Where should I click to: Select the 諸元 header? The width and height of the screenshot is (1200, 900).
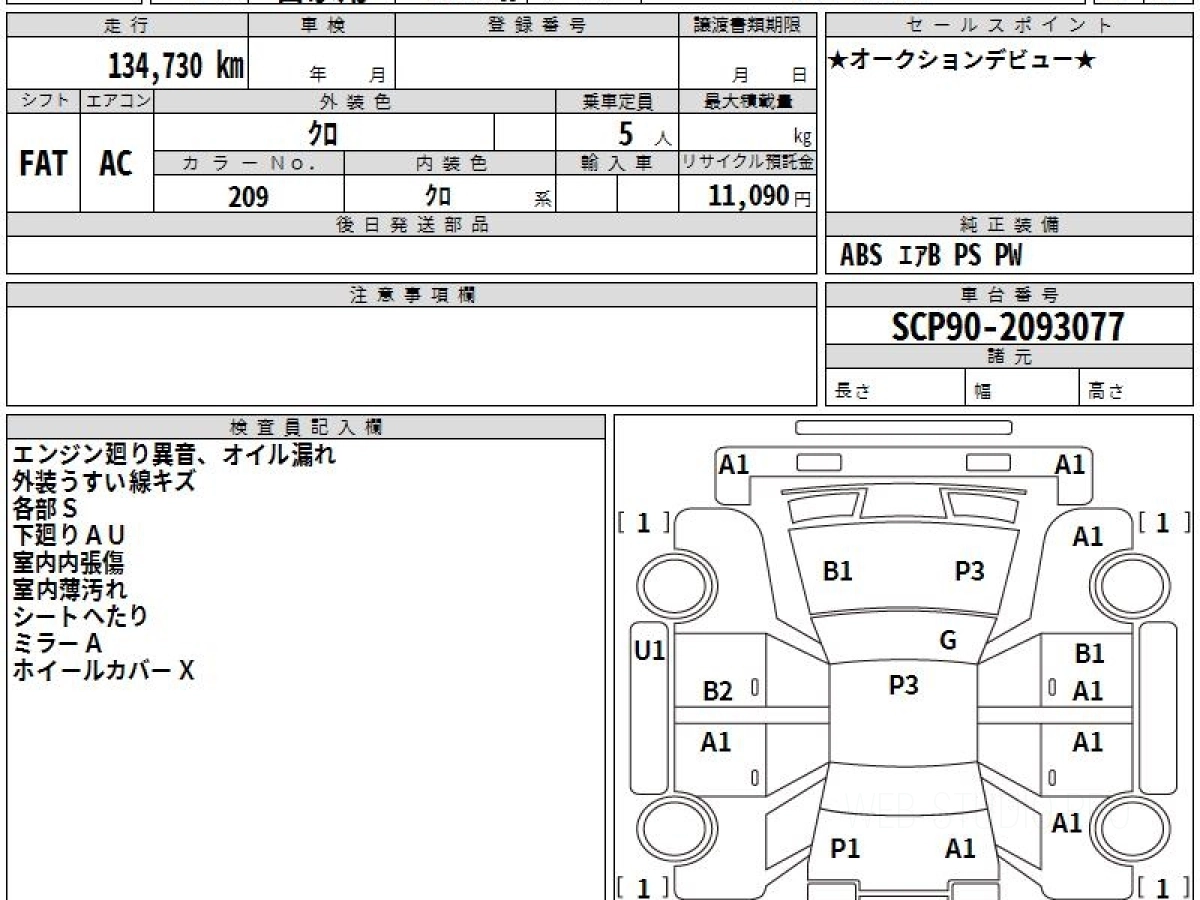tap(1009, 357)
